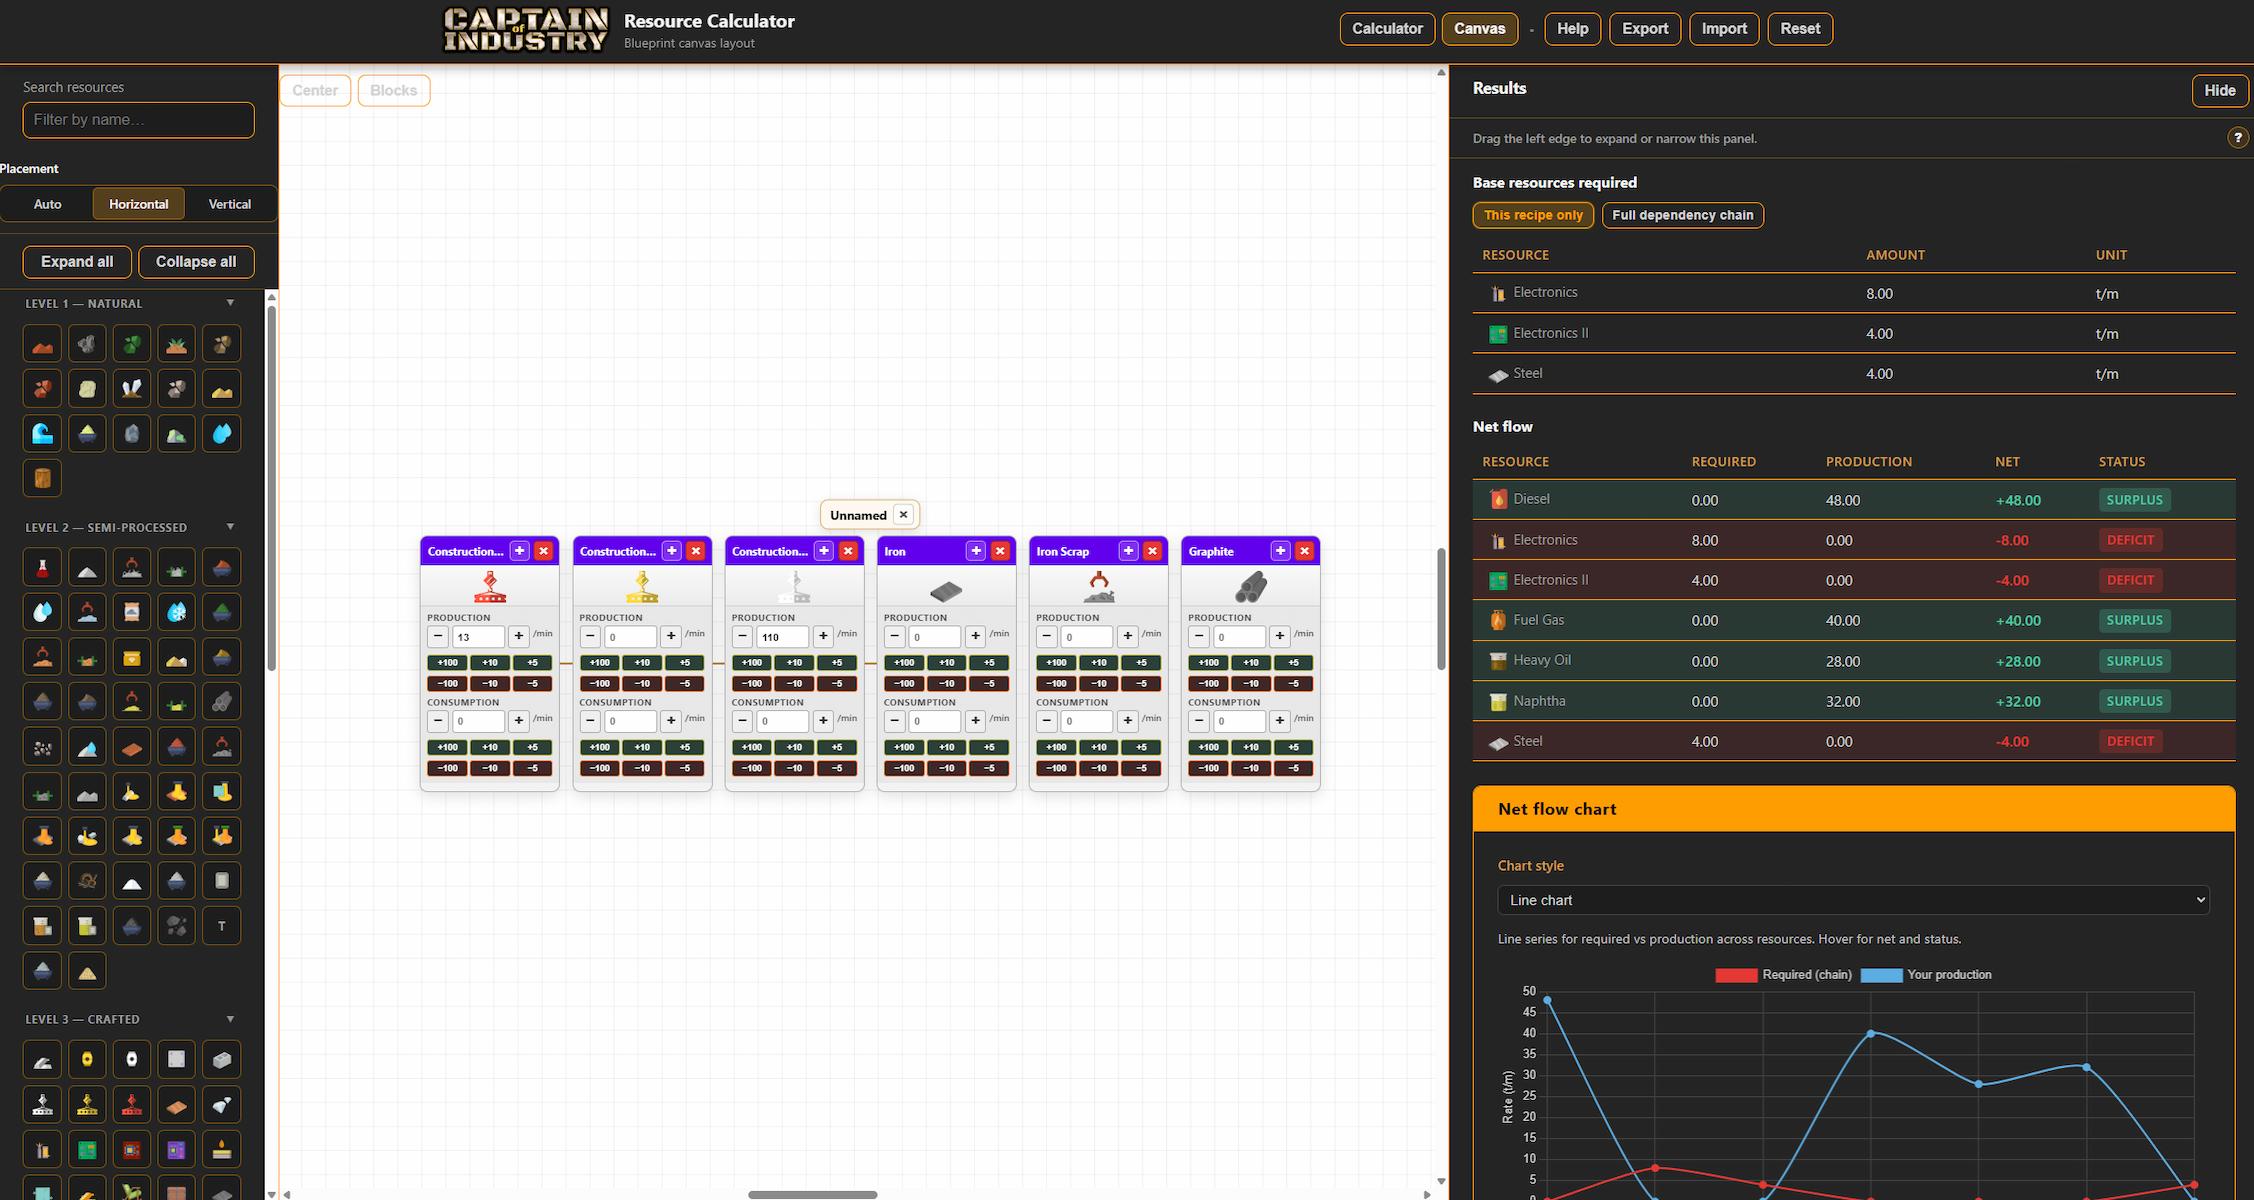Choose the blue water droplets icon in Level 1
Image resolution: width=2254 pixels, height=1200 pixels.
pyautogui.click(x=221, y=433)
